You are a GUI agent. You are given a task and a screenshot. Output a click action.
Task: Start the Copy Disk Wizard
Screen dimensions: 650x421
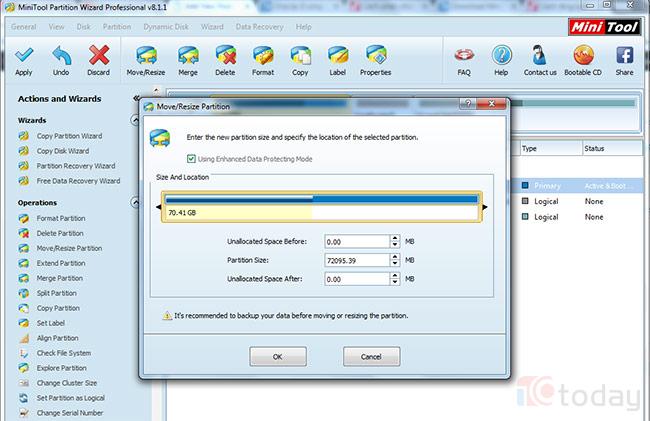[x=63, y=151]
